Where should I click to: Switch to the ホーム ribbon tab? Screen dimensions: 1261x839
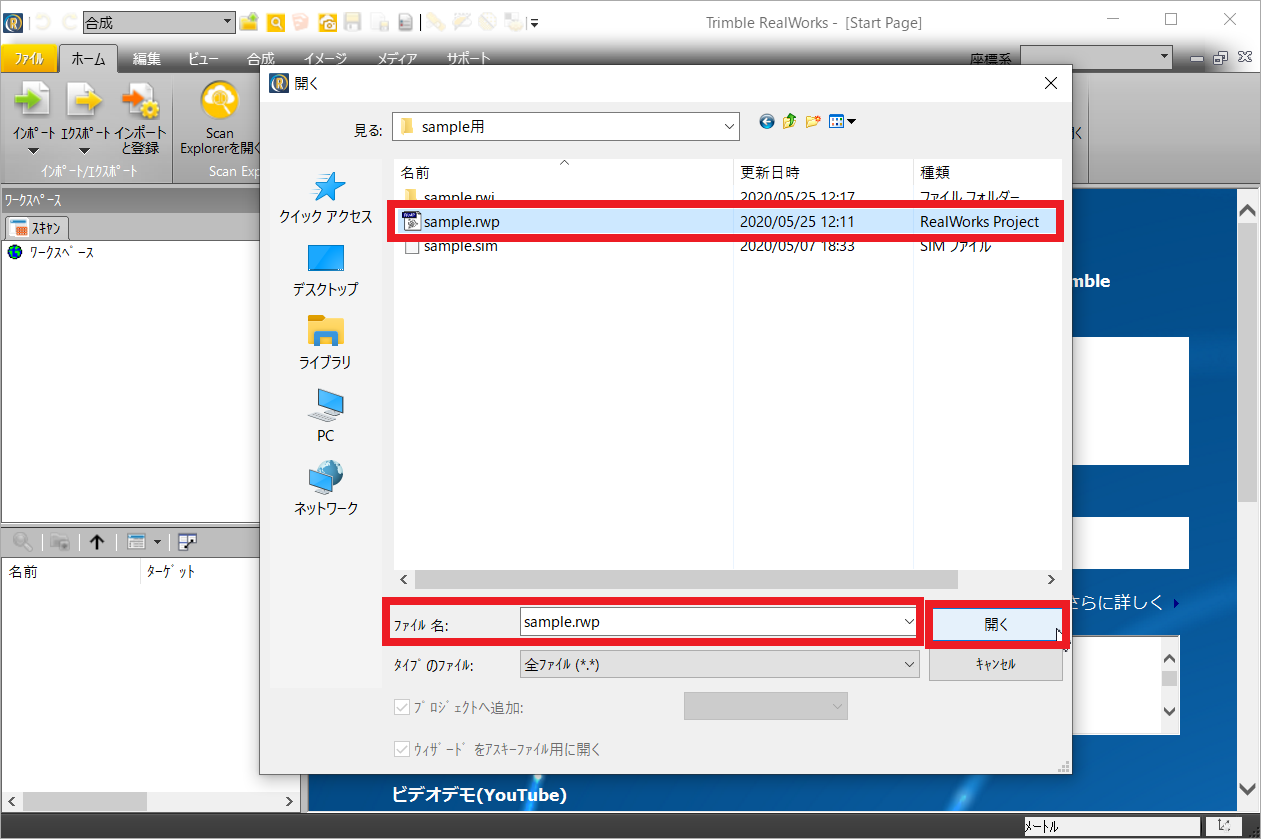(x=88, y=59)
